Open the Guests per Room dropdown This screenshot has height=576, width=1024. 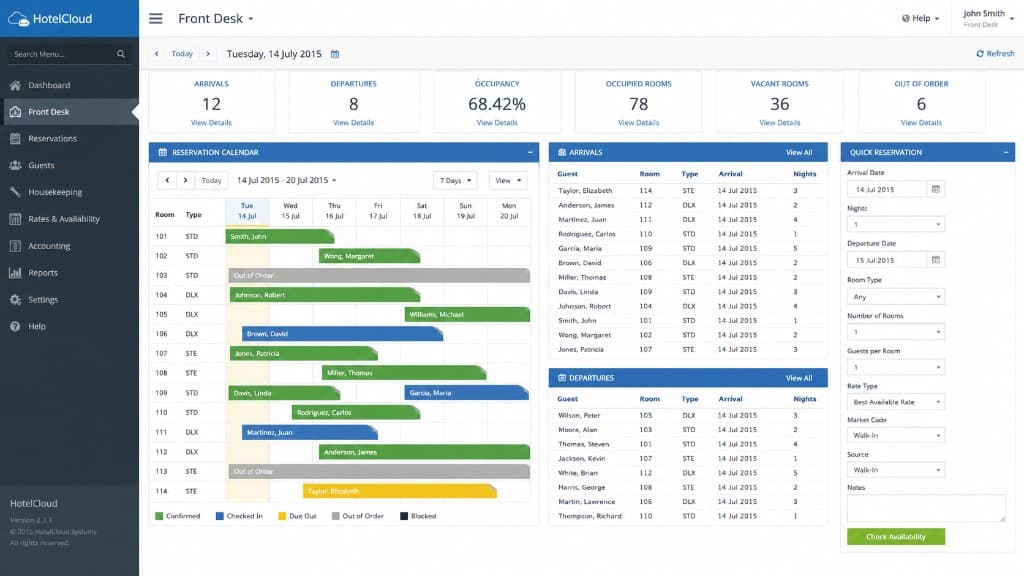896,367
